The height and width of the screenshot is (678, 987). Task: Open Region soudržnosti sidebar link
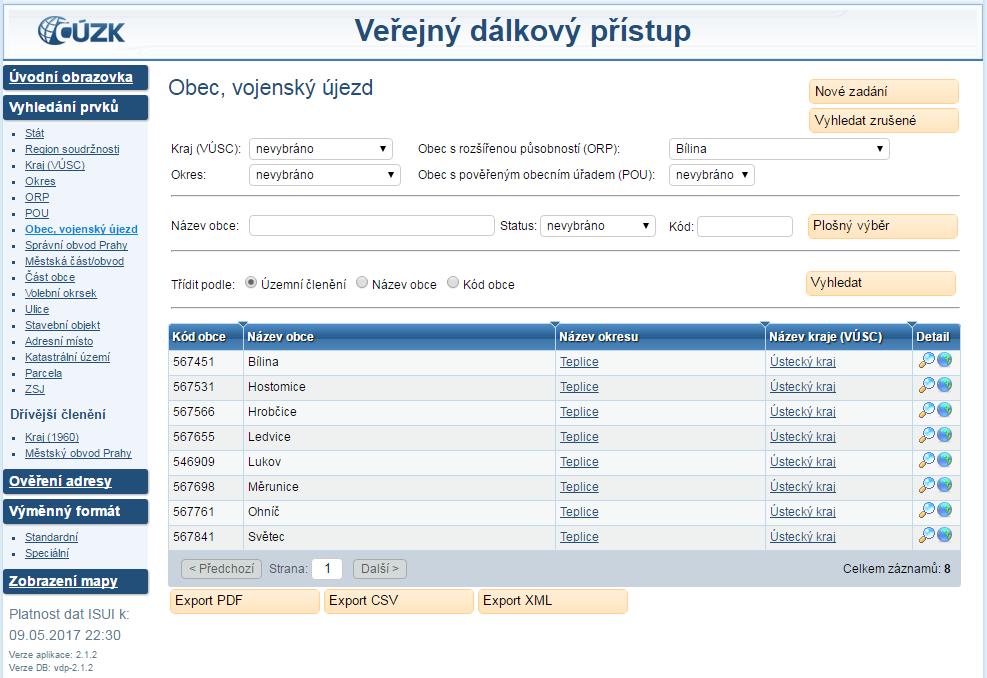72,149
